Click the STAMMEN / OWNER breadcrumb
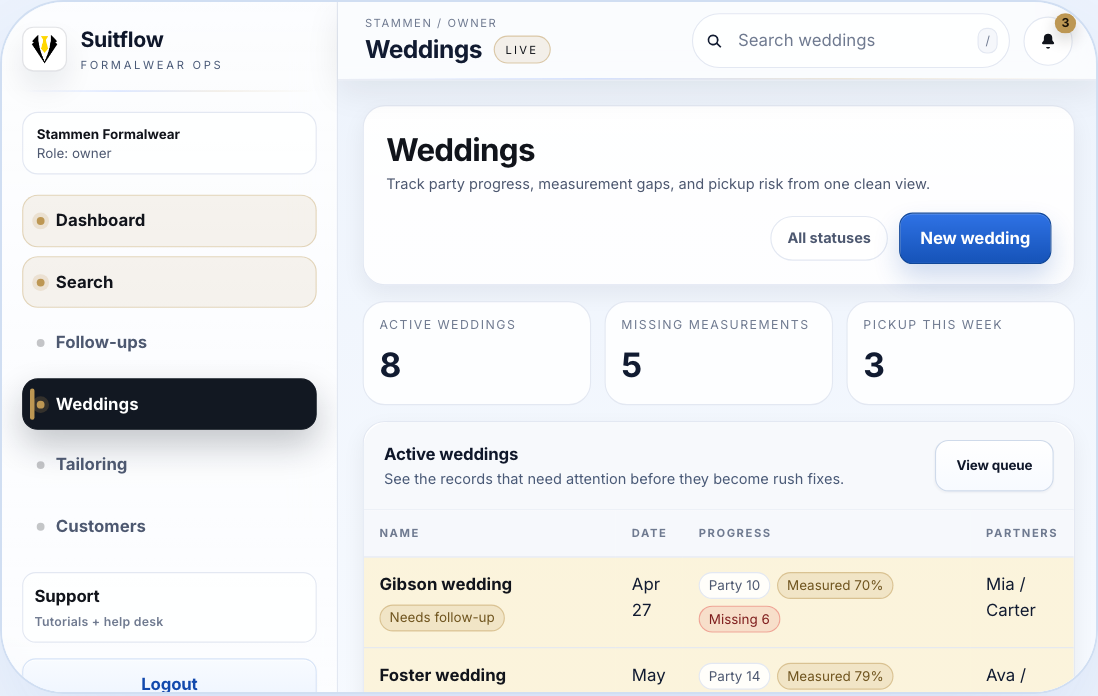 pos(431,23)
